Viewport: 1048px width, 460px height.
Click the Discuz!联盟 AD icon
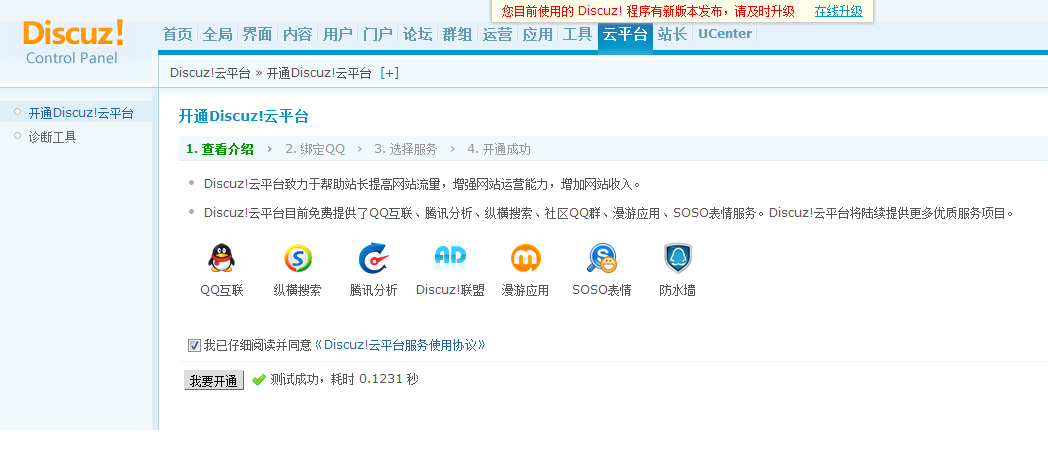pyautogui.click(x=450, y=257)
